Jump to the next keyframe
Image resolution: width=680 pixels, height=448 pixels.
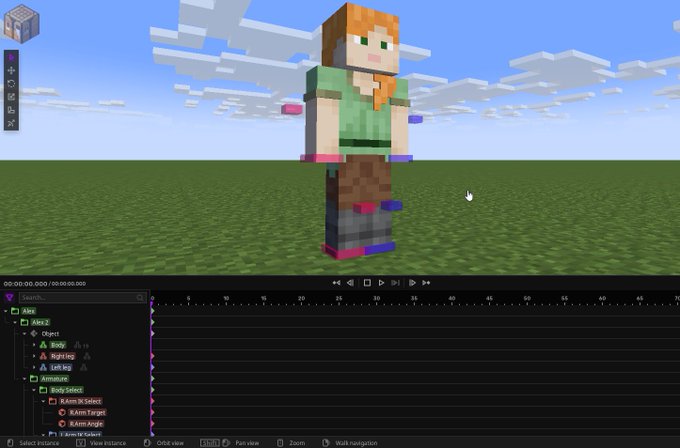(426, 283)
